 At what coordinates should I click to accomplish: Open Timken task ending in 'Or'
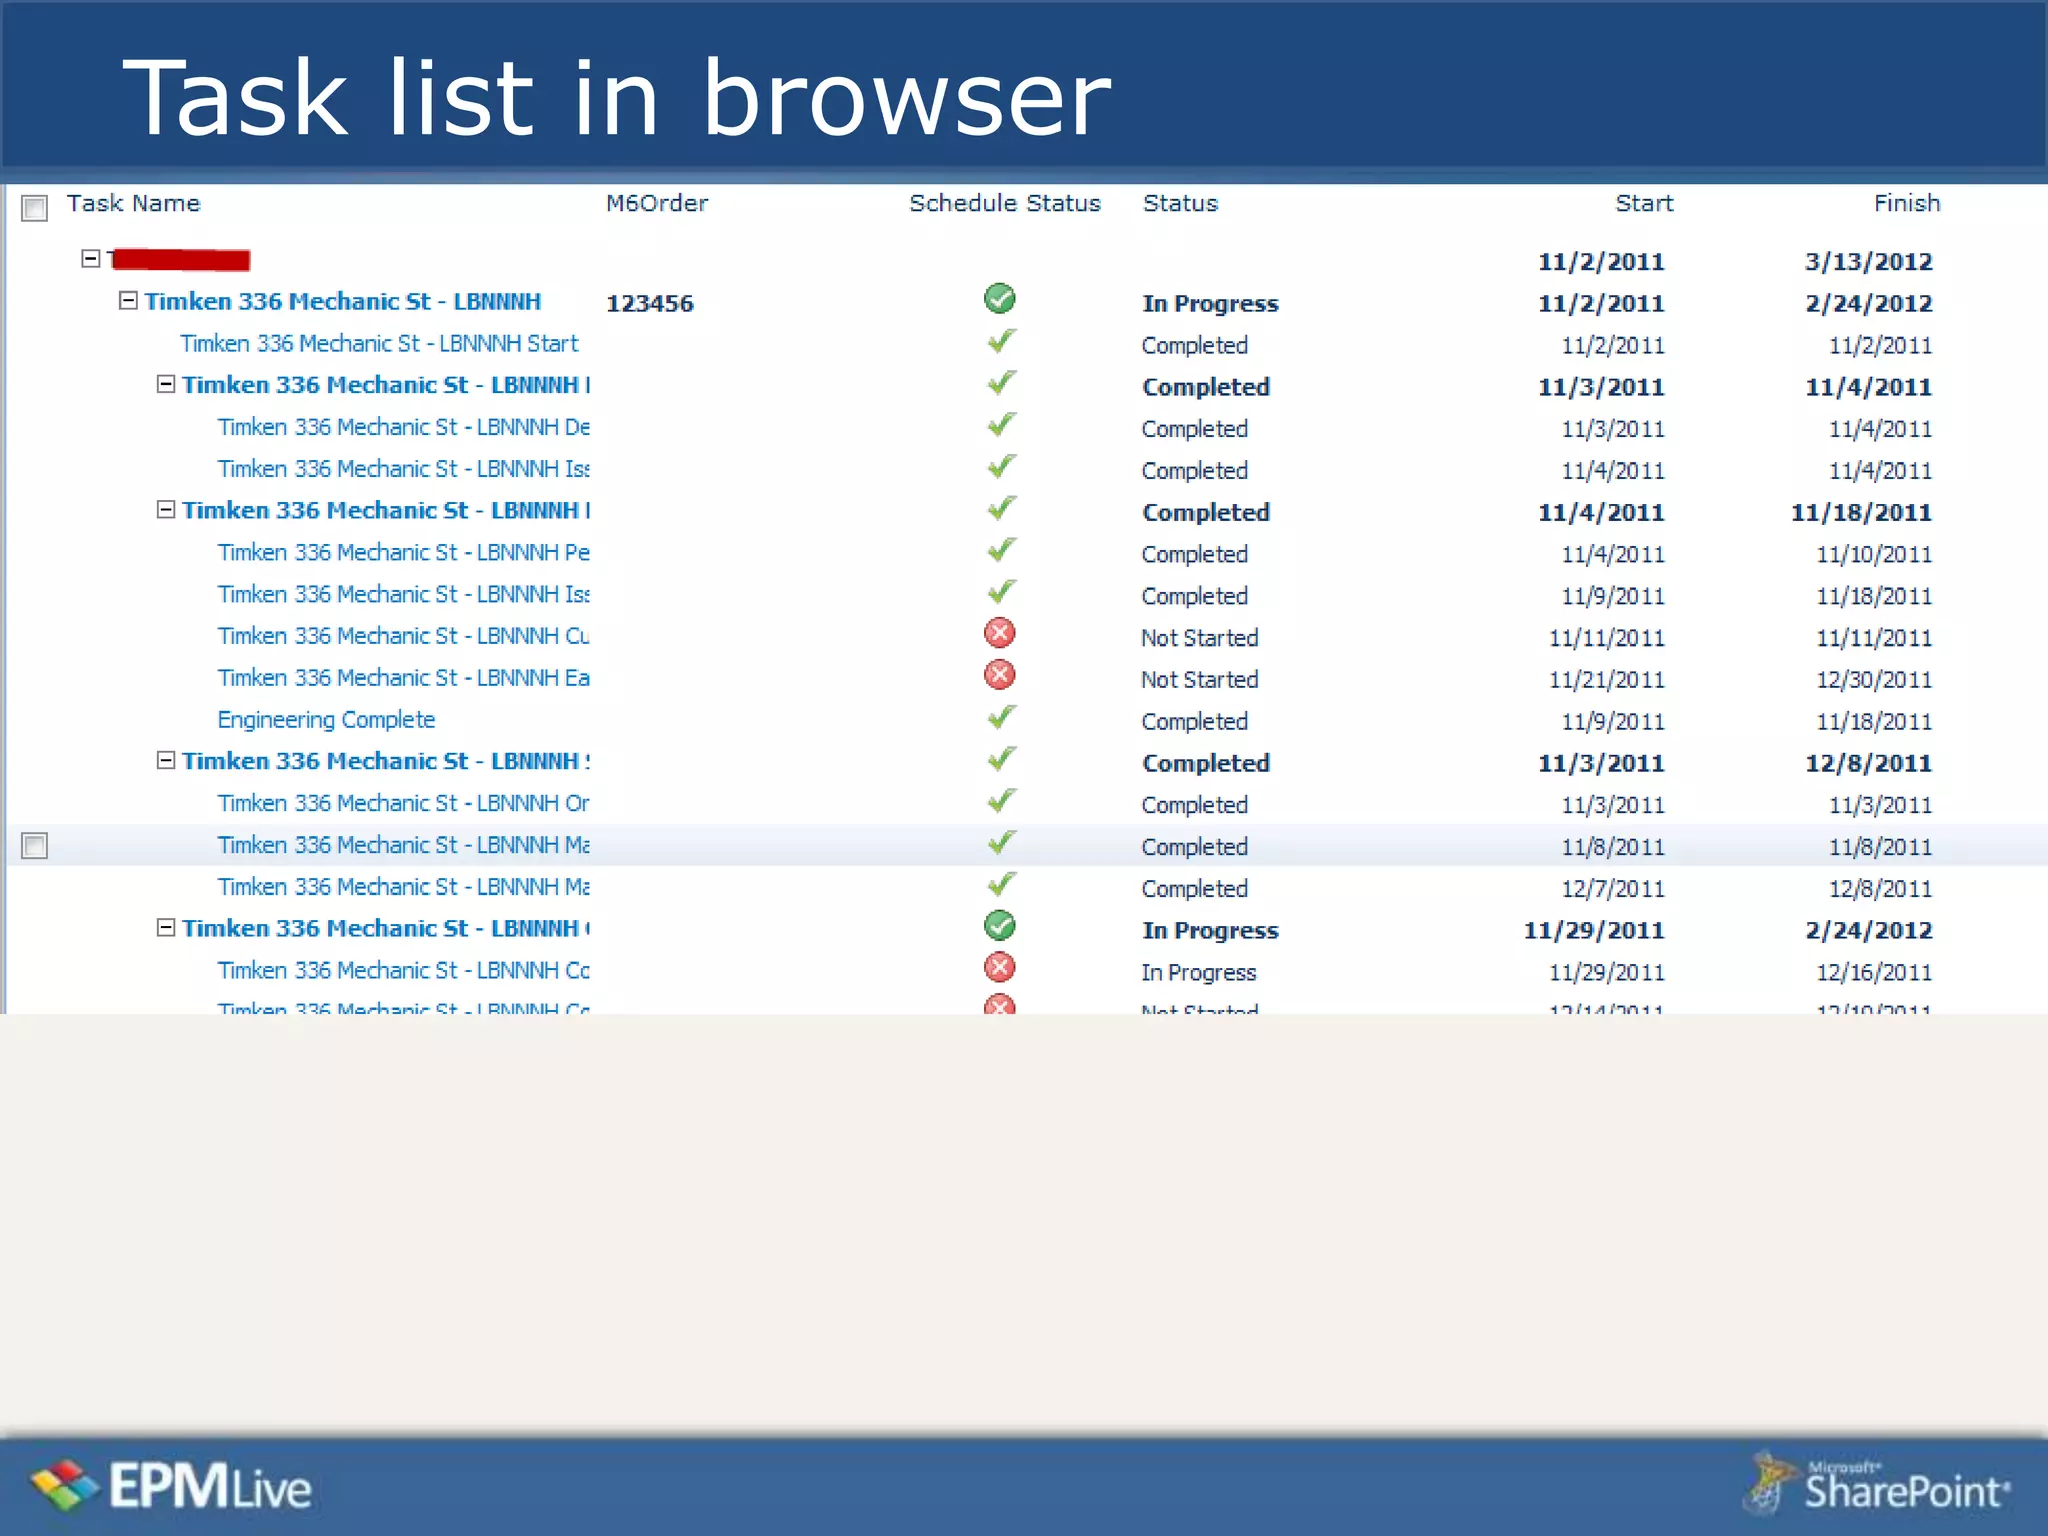point(403,803)
